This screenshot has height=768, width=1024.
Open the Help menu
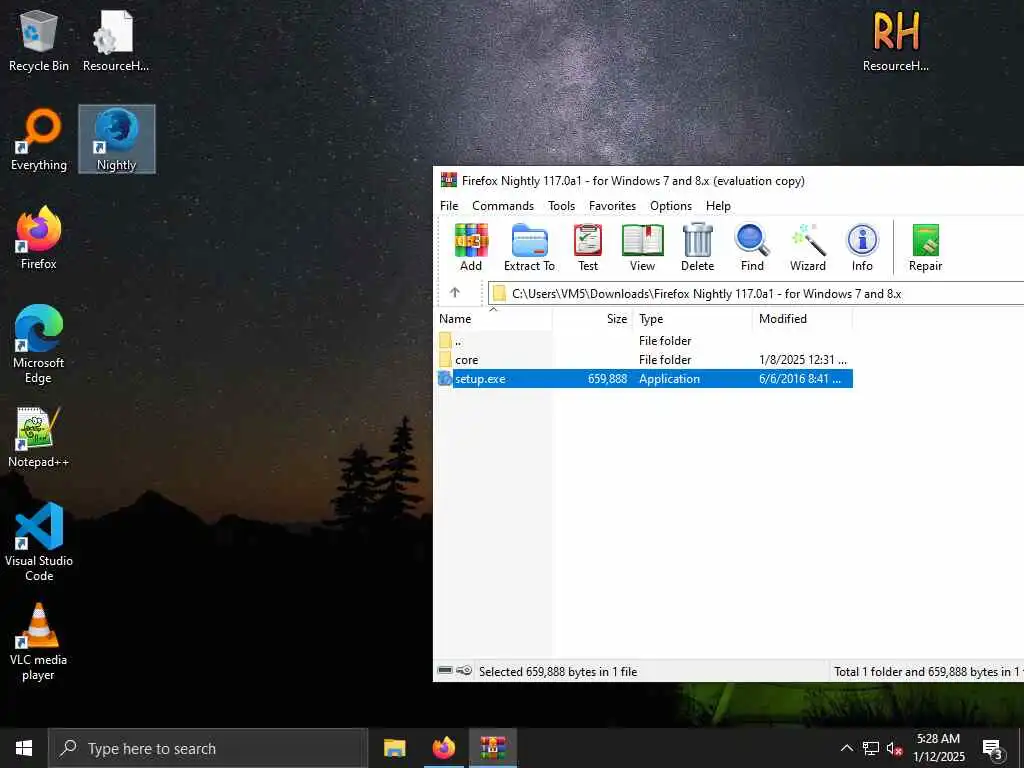pos(718,206)
